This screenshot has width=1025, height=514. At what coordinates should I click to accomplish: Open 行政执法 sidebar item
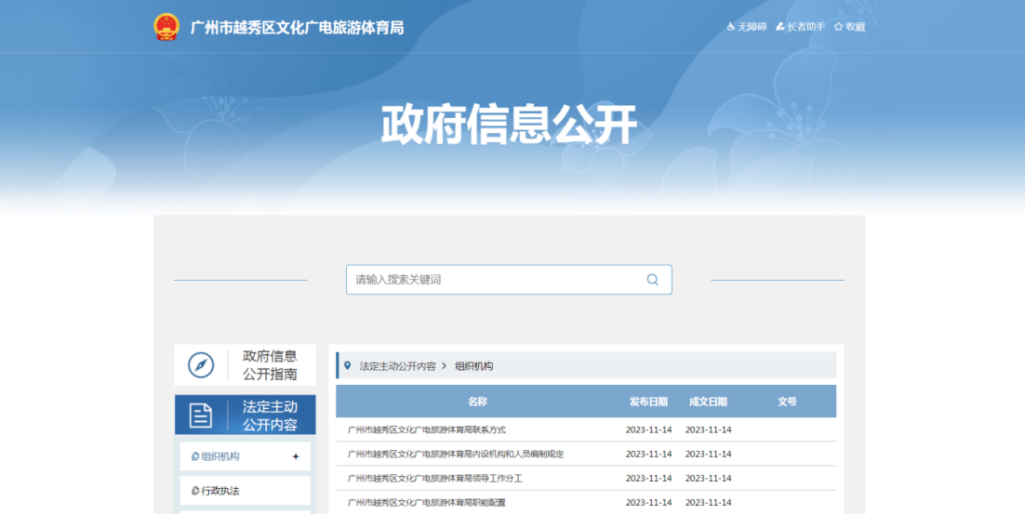tap(245, 490)
